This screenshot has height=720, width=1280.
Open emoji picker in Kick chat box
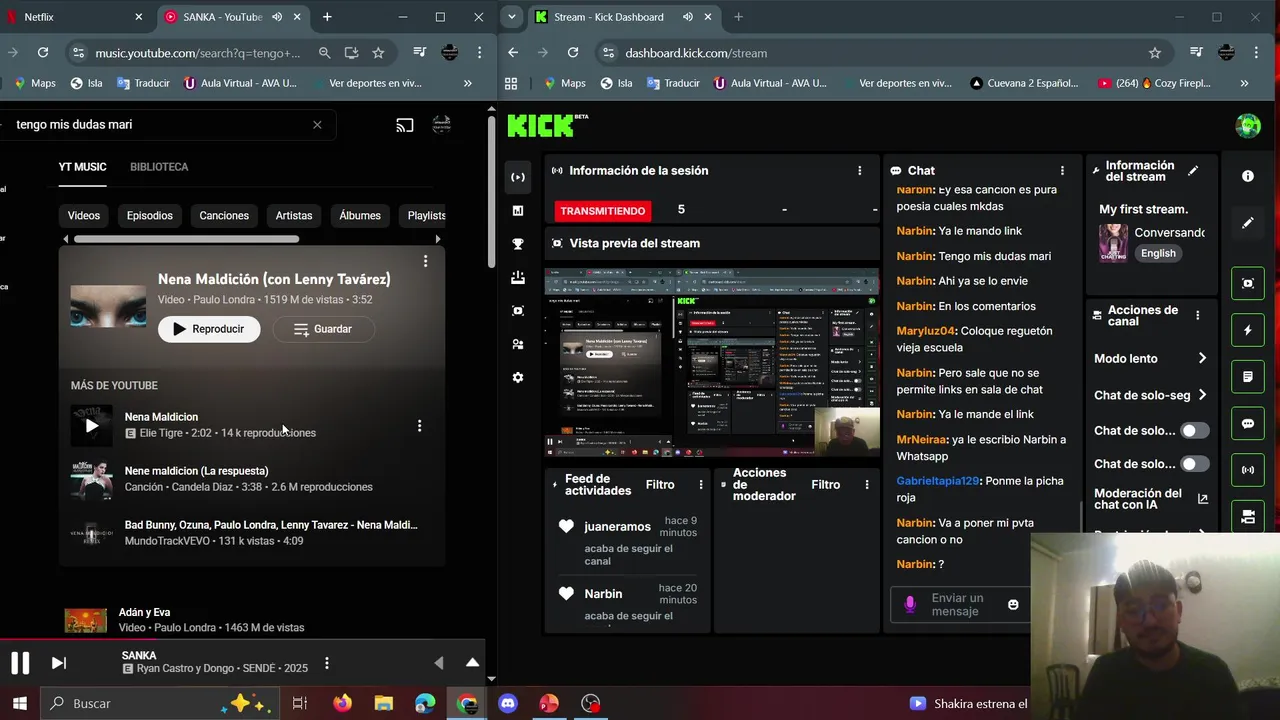pos(1013,605)
